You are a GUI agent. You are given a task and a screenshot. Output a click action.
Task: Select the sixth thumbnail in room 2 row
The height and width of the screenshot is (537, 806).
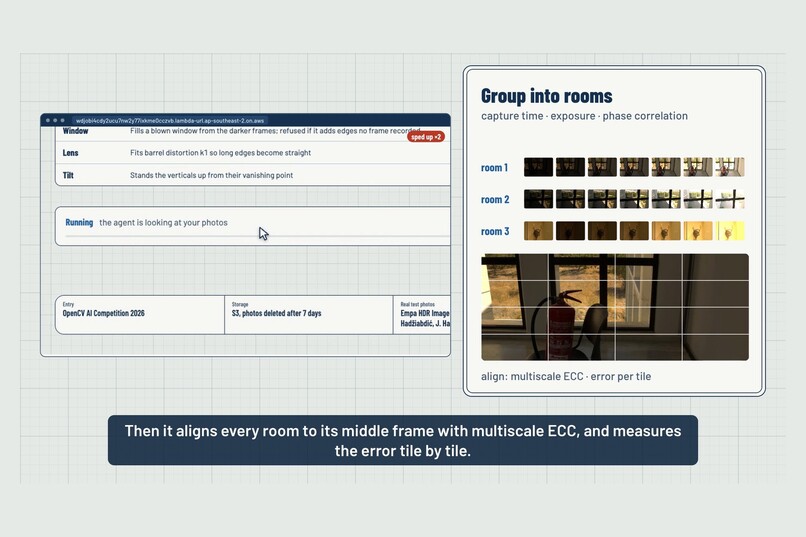tap(698, 199)
